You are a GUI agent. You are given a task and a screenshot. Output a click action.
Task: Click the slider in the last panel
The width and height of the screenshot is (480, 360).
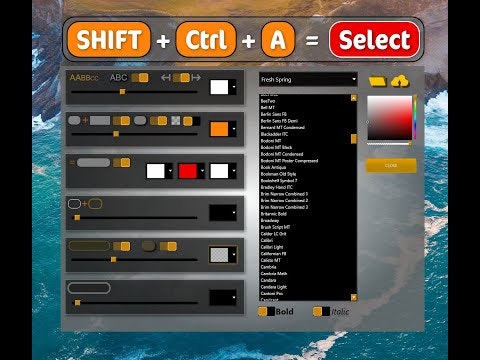[134, 303]
